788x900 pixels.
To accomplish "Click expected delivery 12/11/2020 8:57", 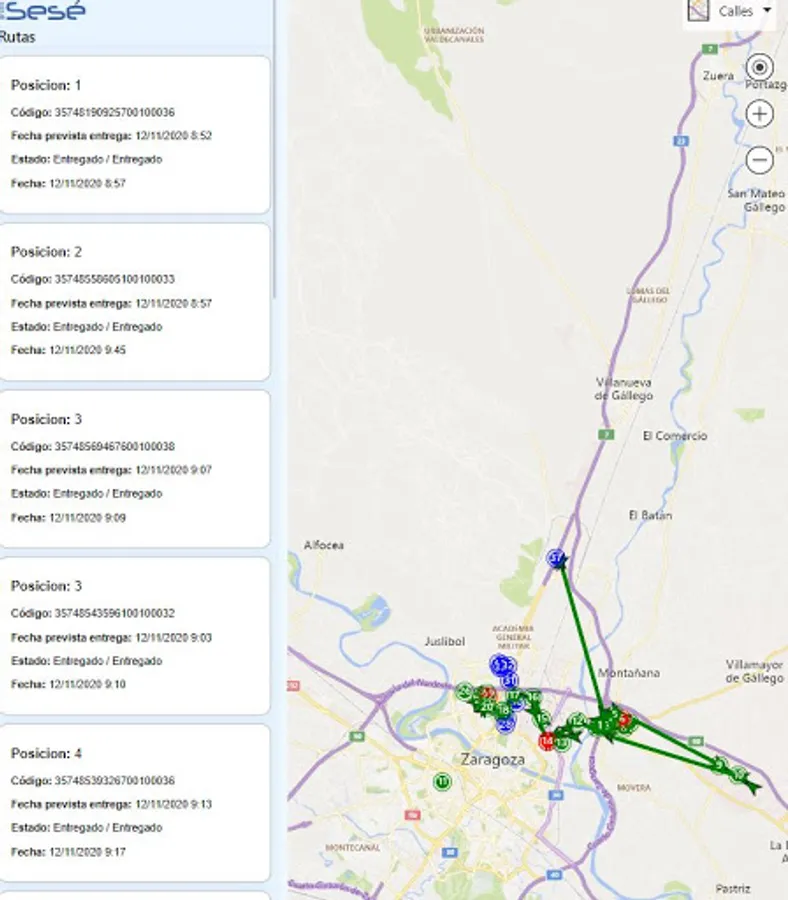I will click(173, 303).
